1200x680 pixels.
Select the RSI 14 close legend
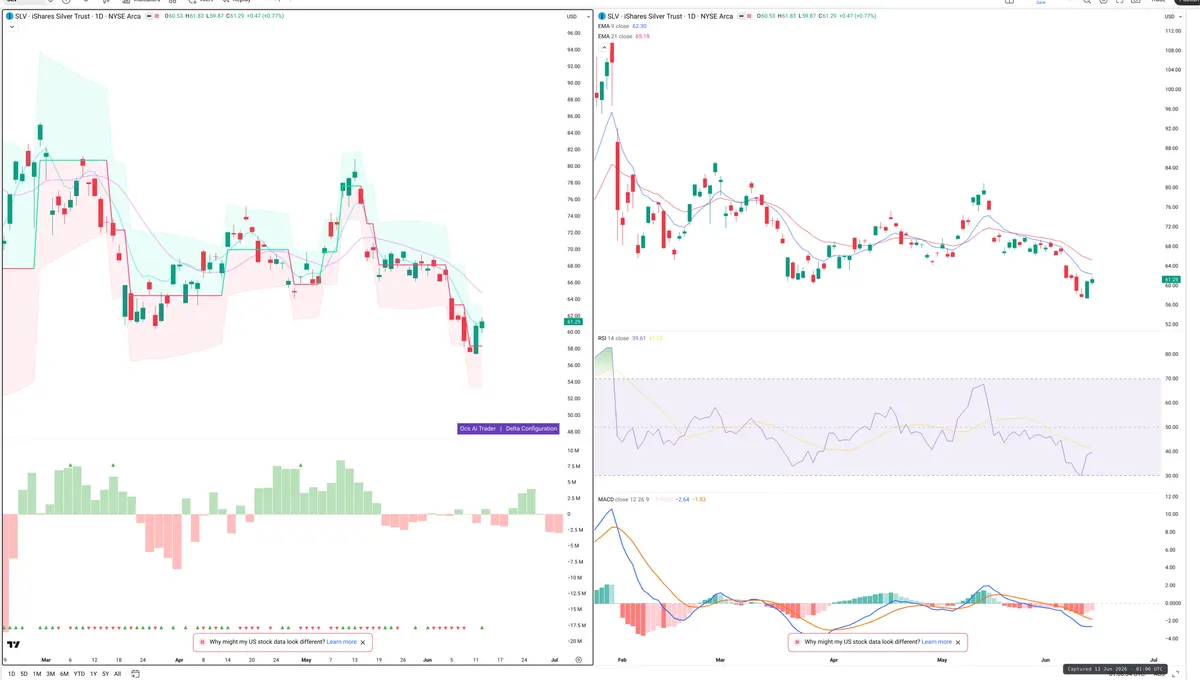point(613,338)
